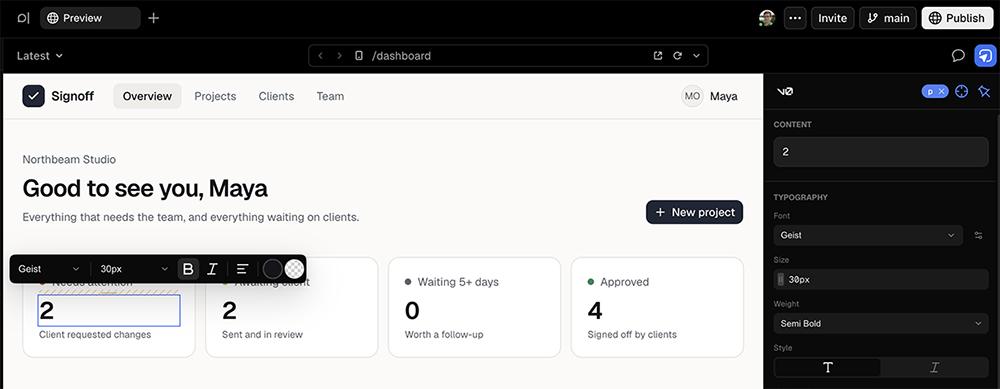Click the New project button
1000x389 pixels.
click(695, 212)
